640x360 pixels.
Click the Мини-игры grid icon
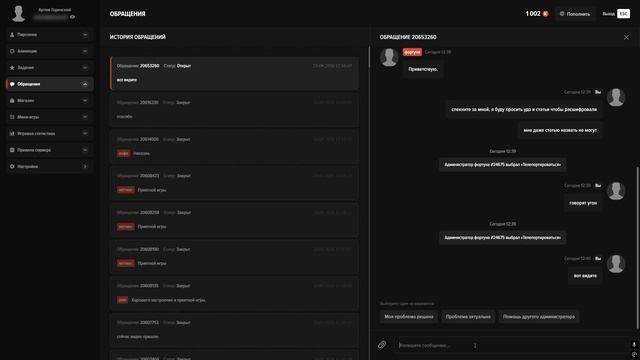(12, 117)
